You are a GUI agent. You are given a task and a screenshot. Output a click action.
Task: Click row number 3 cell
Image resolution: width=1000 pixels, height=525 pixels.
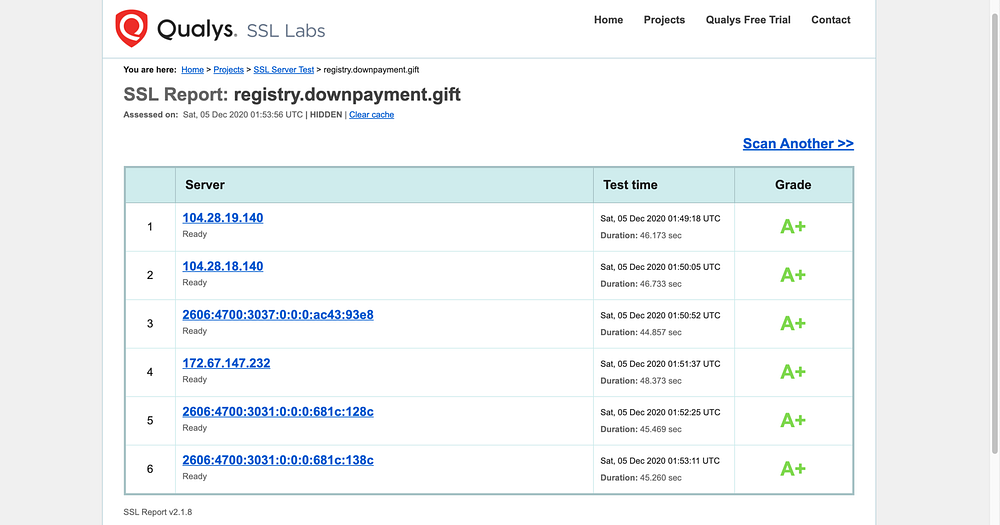pyautogui.click(x=150, y=323)
